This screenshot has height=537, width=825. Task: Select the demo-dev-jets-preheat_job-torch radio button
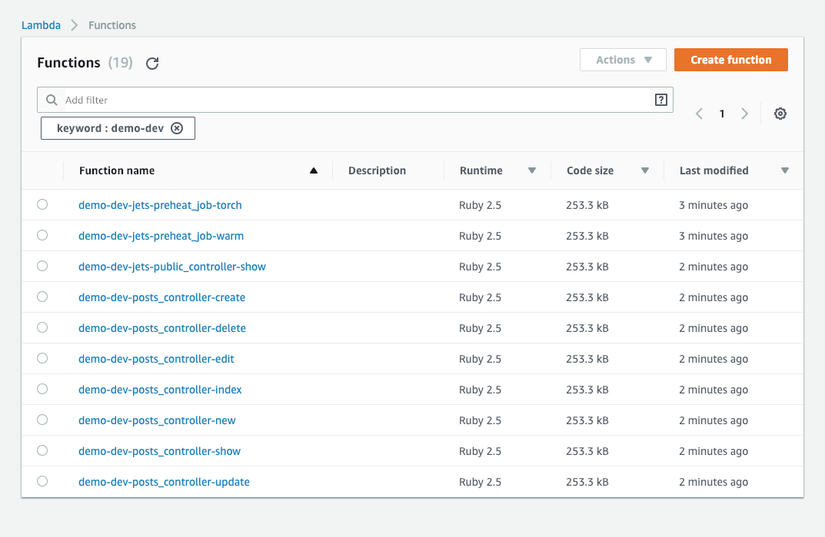pyautogui.click(x=42, y=205)
